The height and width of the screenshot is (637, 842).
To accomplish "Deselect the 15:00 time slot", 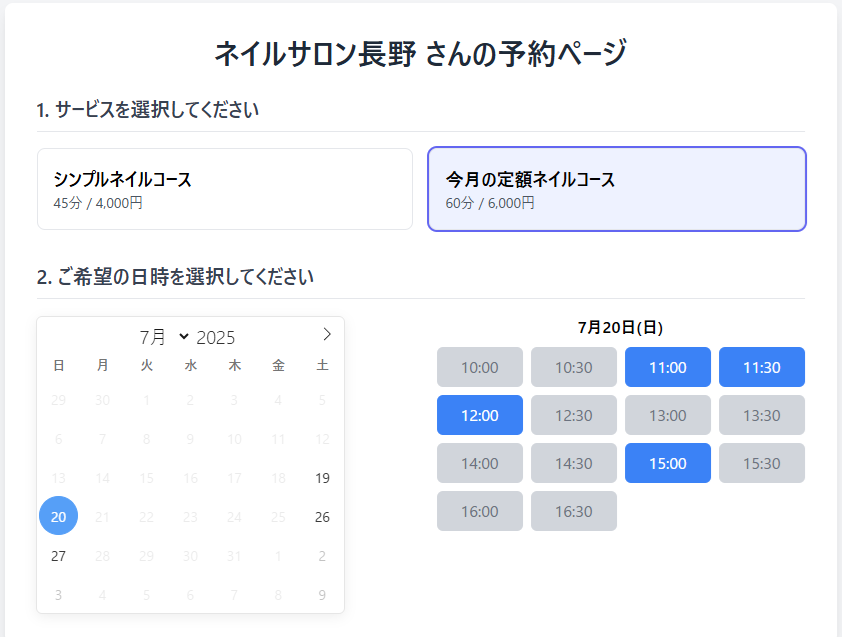I will [x=667, y=463].
